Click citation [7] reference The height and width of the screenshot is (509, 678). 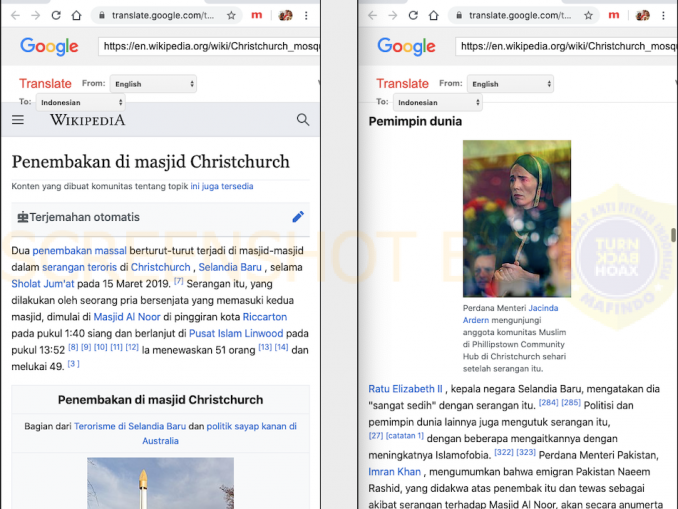click(x=179, y=281)
